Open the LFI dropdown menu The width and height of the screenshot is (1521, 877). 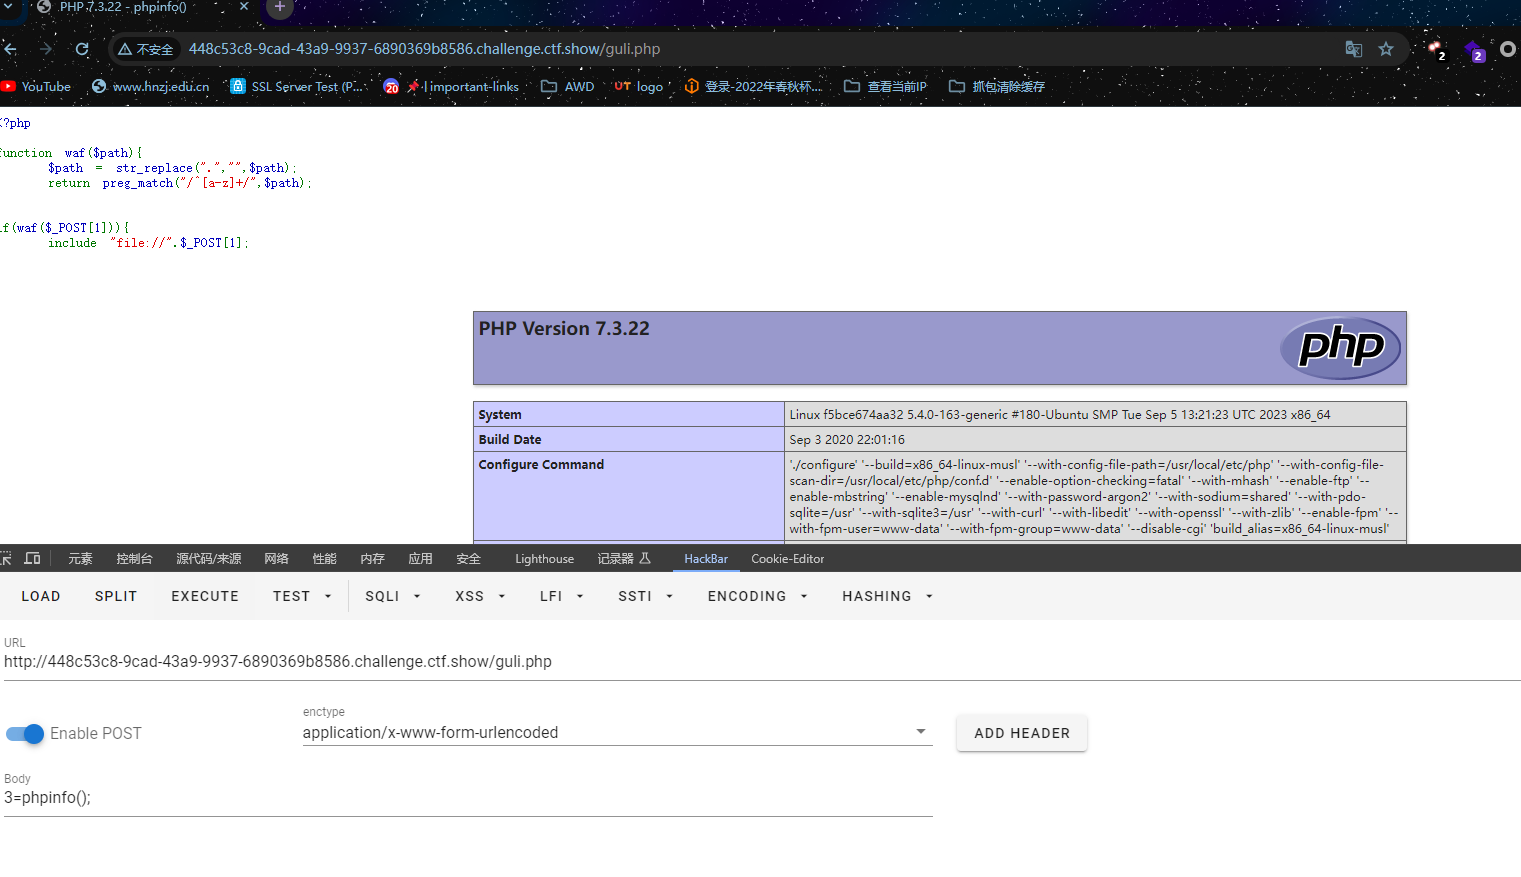tap(561, 596)
